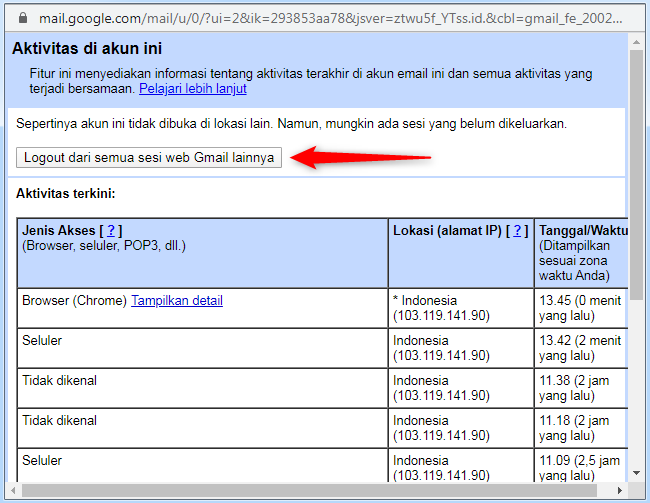650x503 pixels.
Task: Click the mail.google.com URL in address bar
Action: pyautogui.click(x=330, y=18)
